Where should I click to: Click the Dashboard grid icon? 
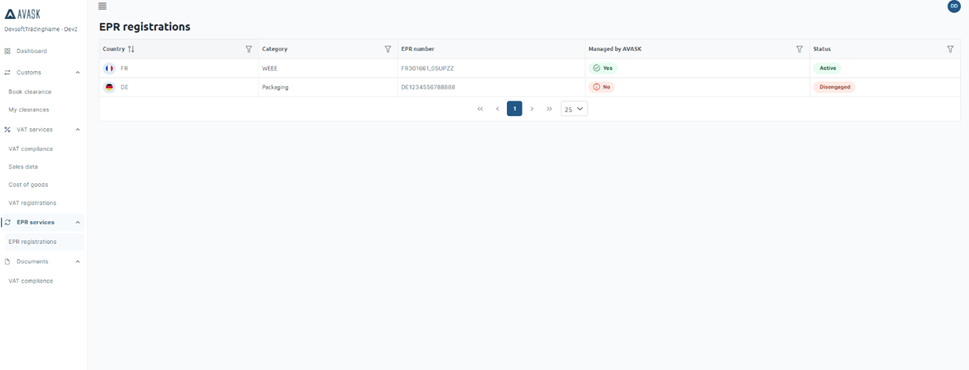[x=7, y=51]
